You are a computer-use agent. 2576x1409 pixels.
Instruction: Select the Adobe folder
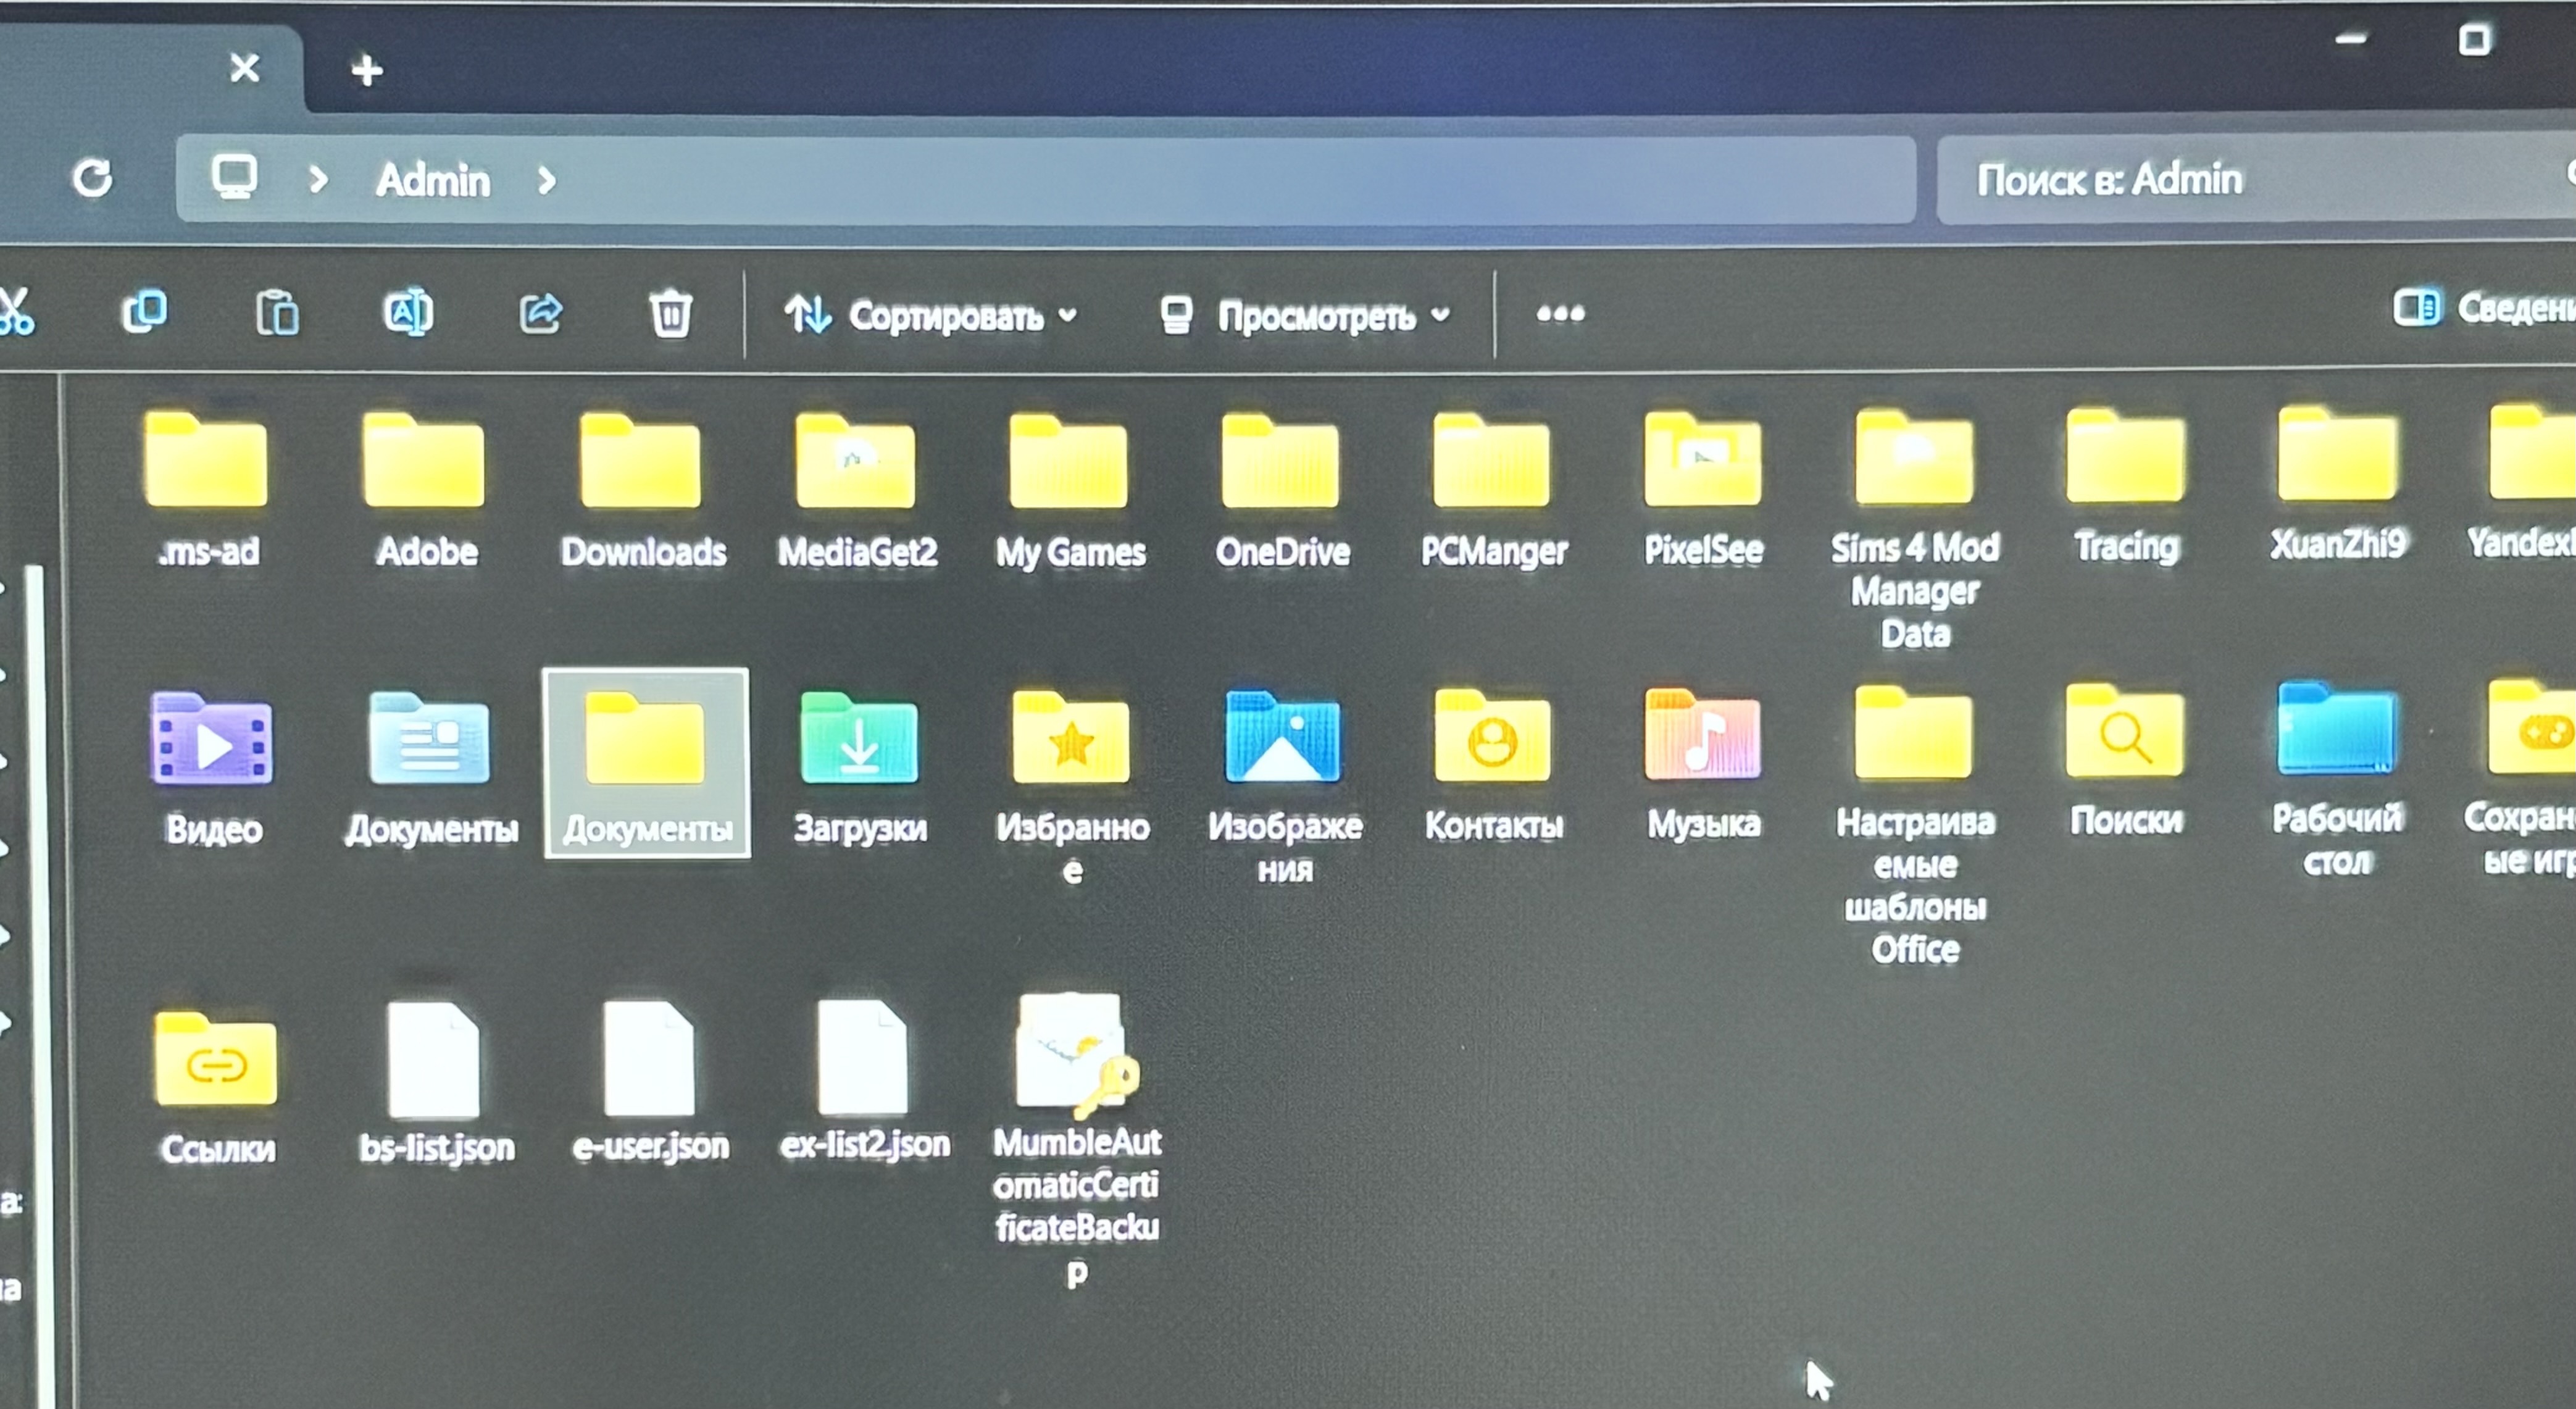(x=426, y=490)
